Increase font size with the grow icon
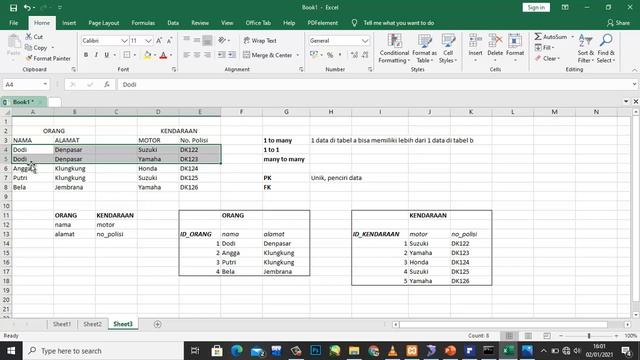The width and height of the screenshot is (640, 360). point(159,40)
